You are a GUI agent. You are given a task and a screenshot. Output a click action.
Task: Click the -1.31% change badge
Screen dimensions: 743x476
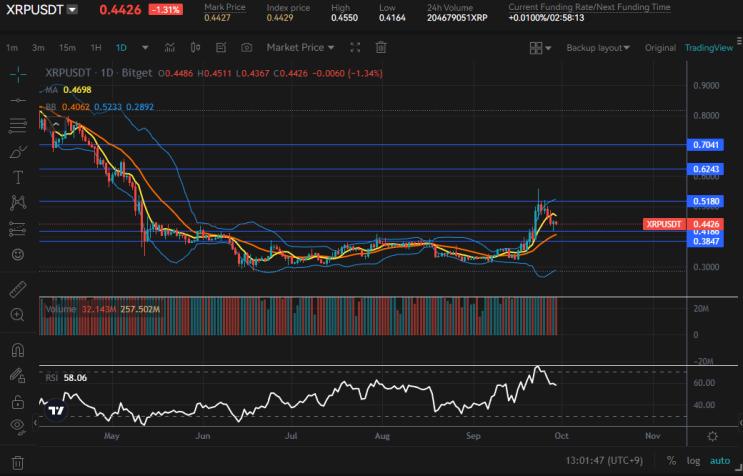click(165, 9)
